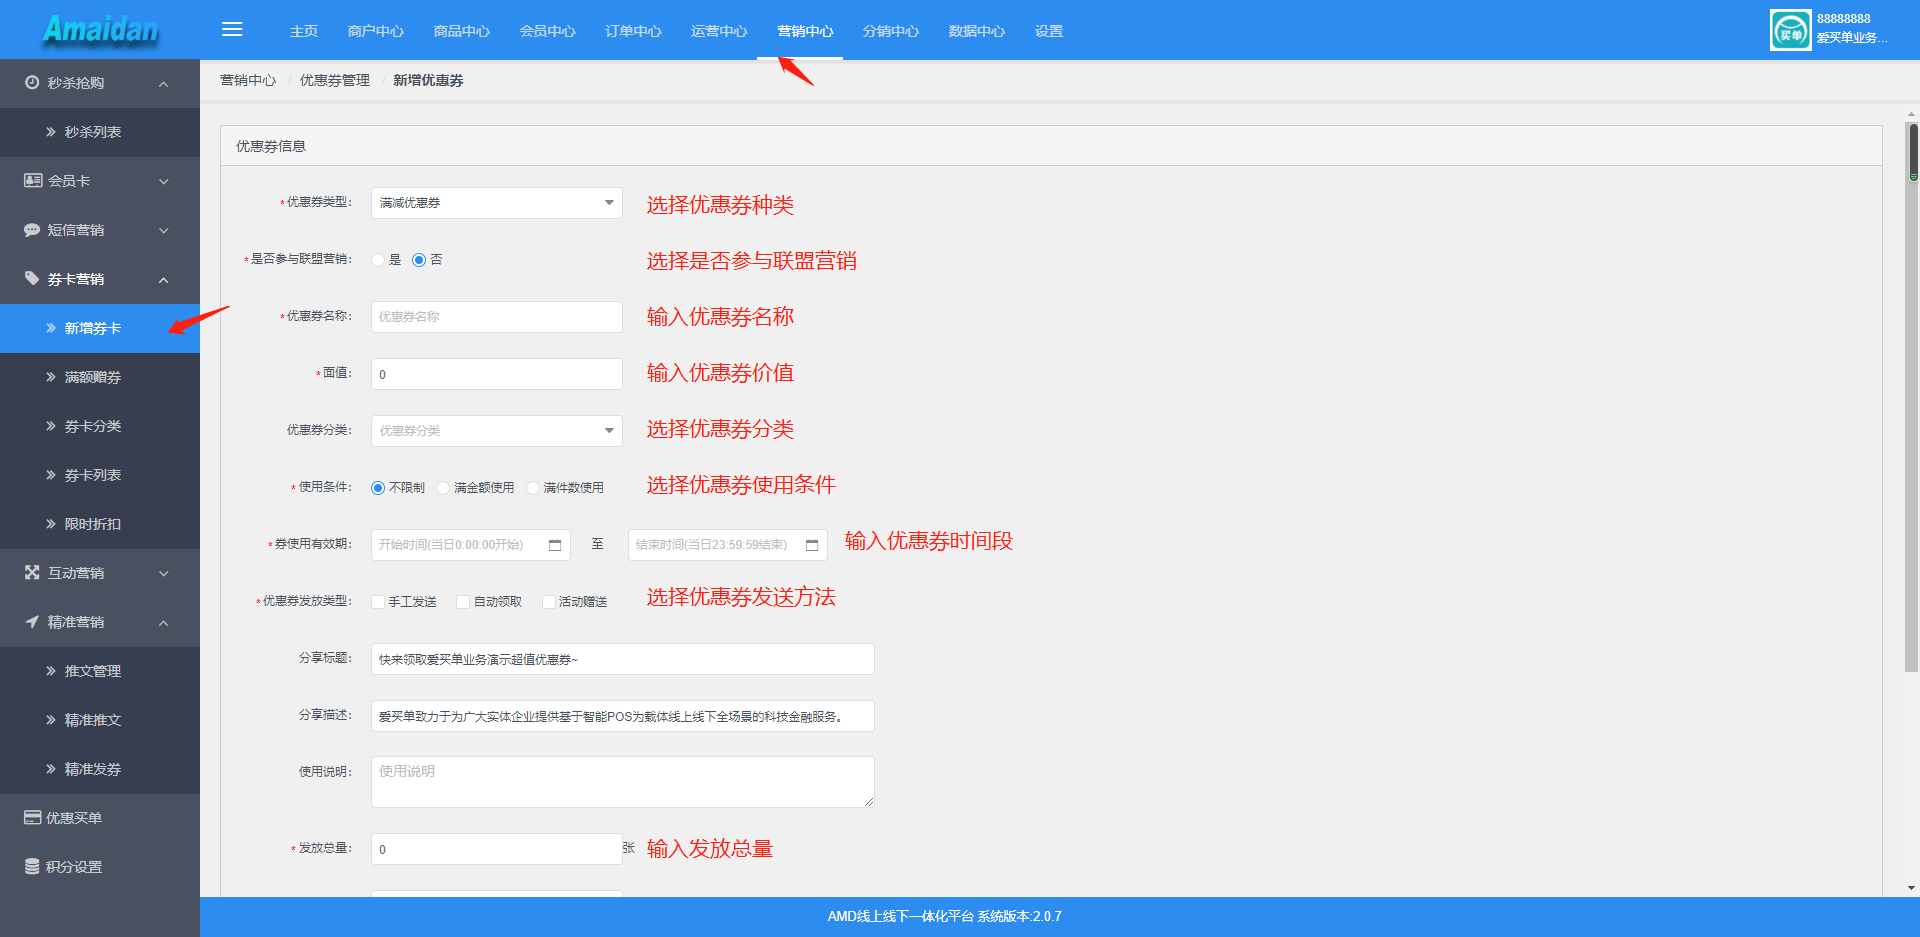Go to 新增券卡 in sidebar
This screenshot has height=937, width=1920.
tap(100, 328)
